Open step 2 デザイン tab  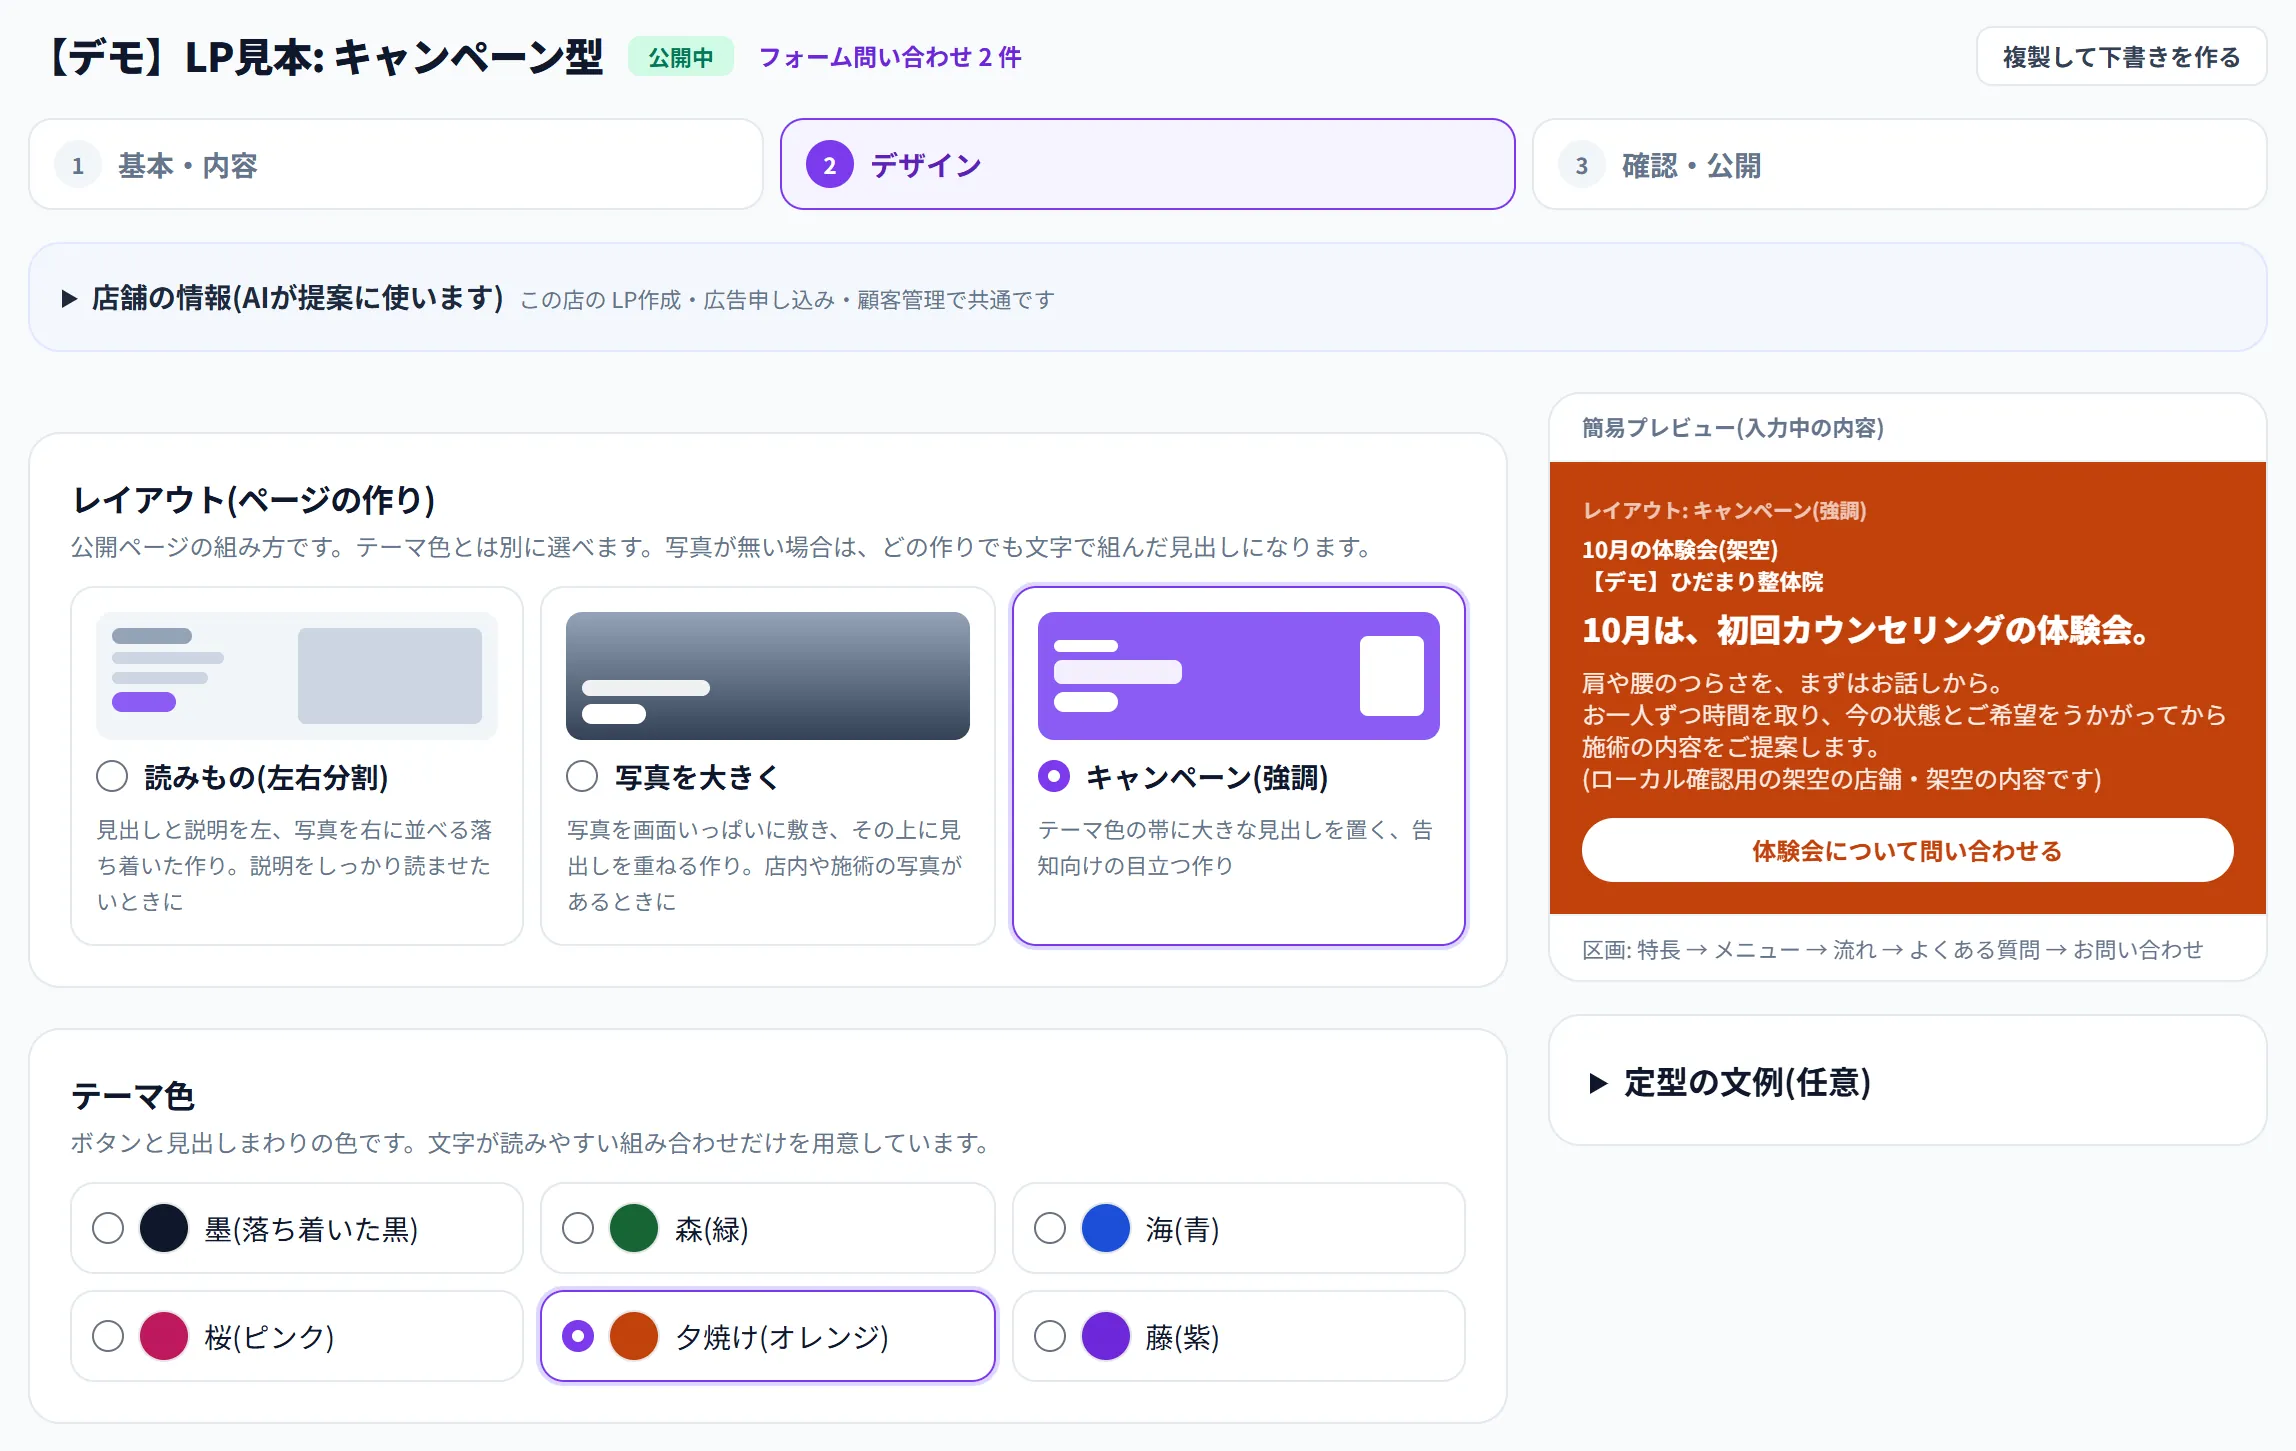1147,165
